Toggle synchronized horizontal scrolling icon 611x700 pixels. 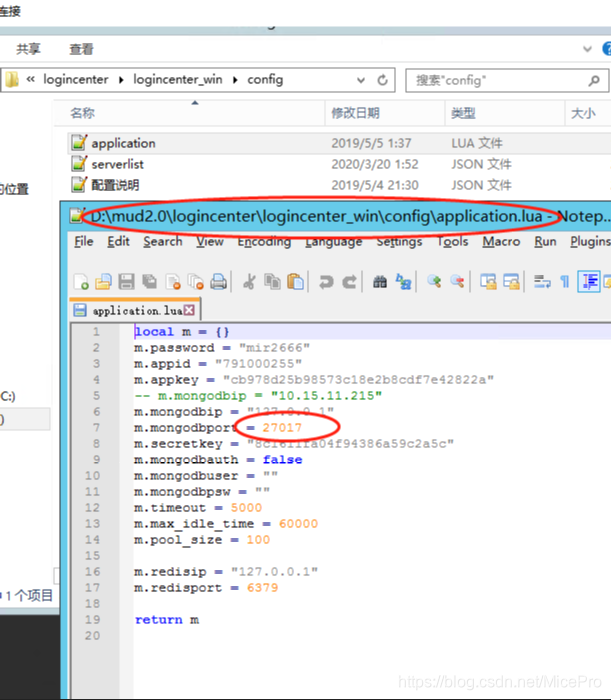511,282
